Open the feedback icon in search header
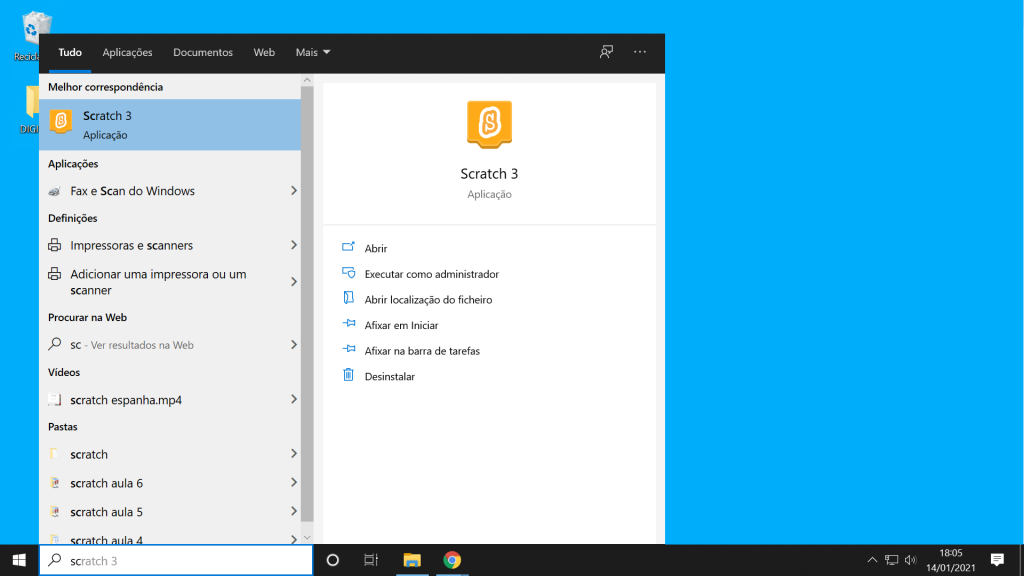 pyautogui.click(x=606, y=52)
